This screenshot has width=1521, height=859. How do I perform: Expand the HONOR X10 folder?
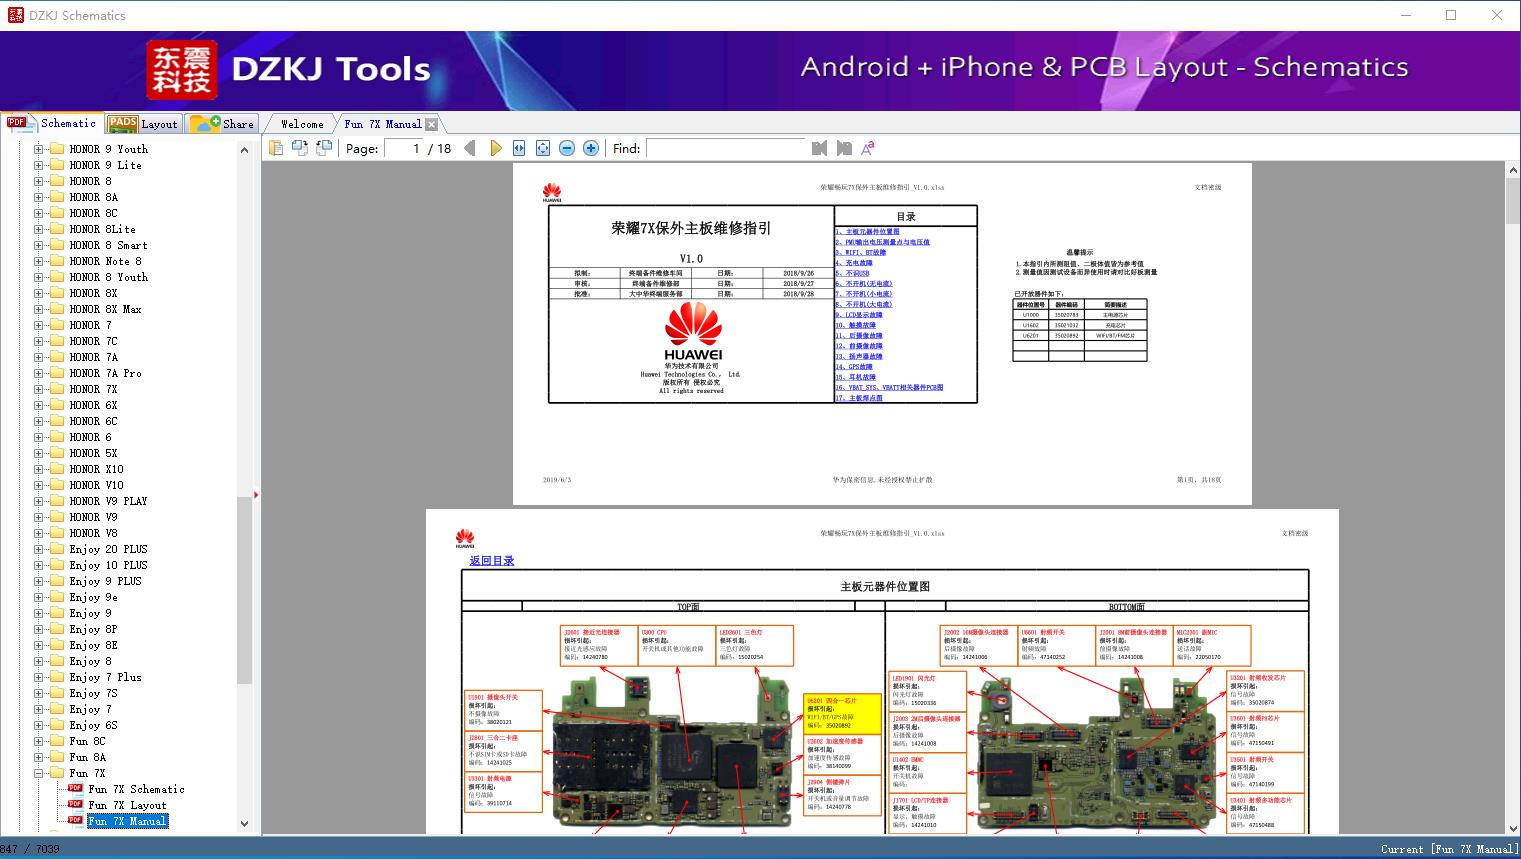pos(39,469)
